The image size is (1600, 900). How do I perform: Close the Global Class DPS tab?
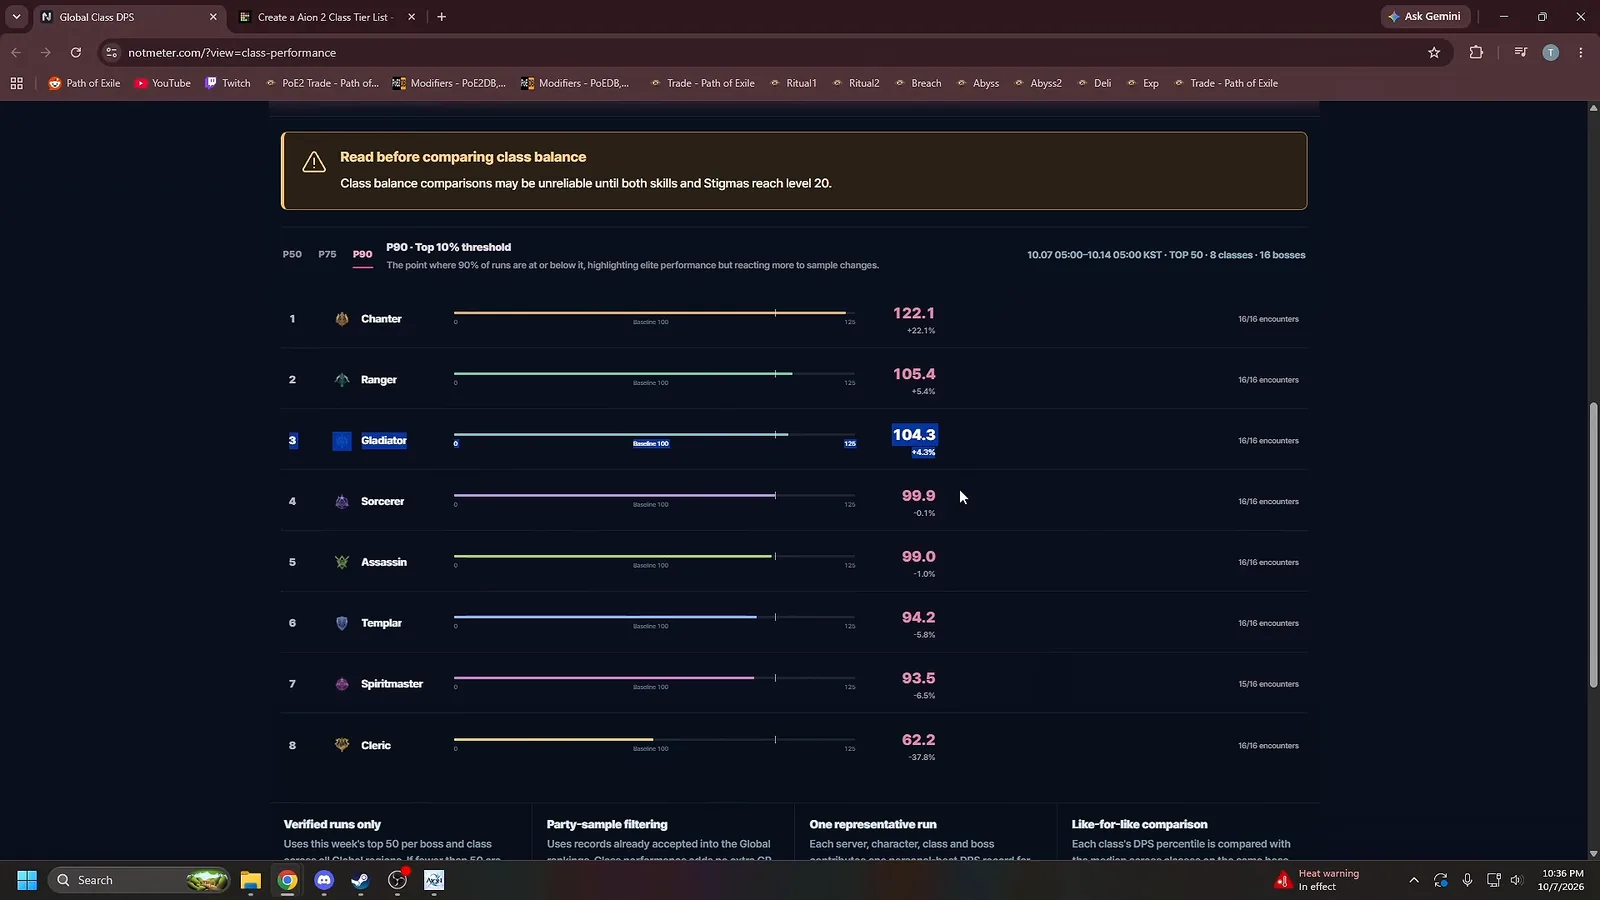[213, 17]
